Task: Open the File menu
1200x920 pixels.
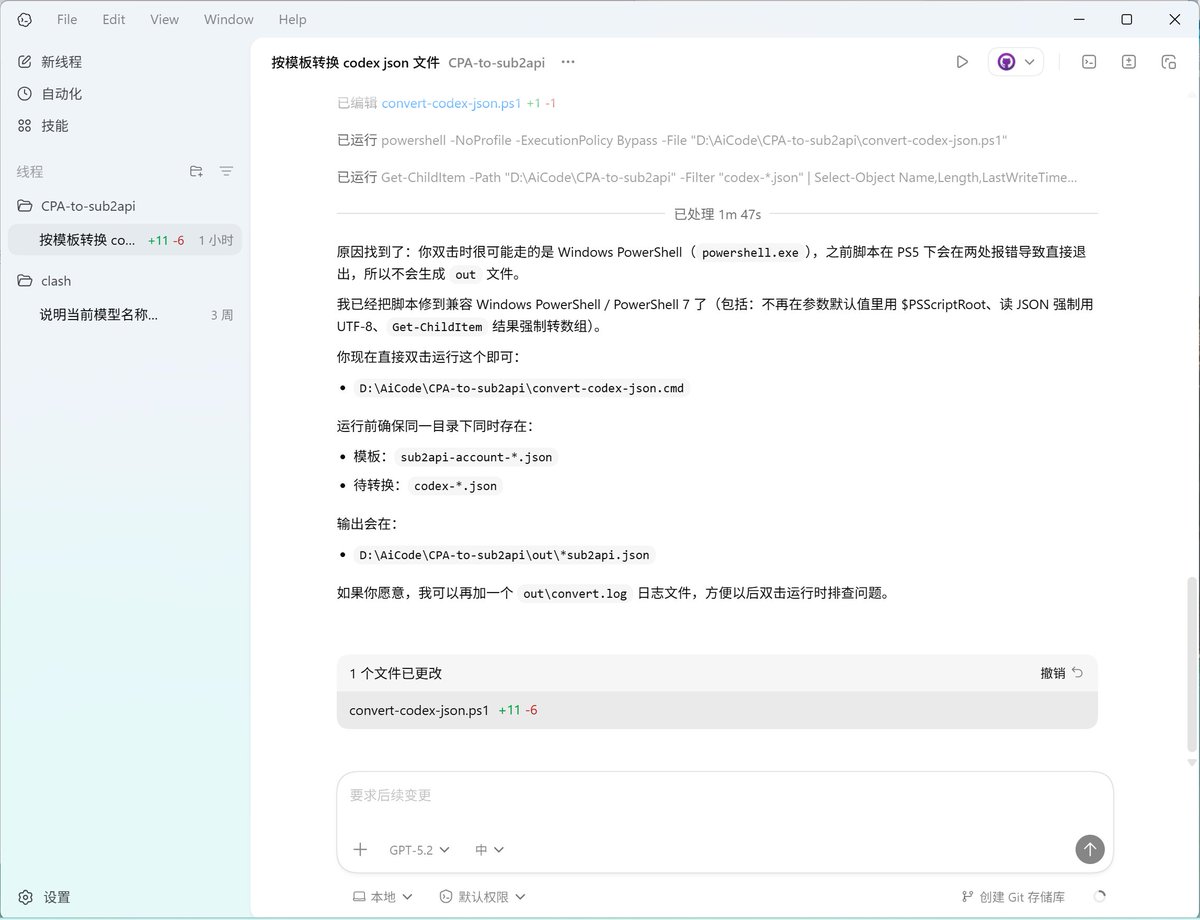Action: click(67, 19)
